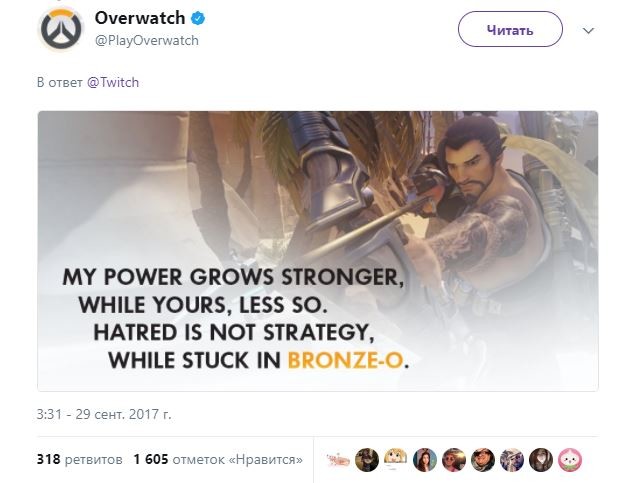Open the @Twitch reply mention link

113,82
